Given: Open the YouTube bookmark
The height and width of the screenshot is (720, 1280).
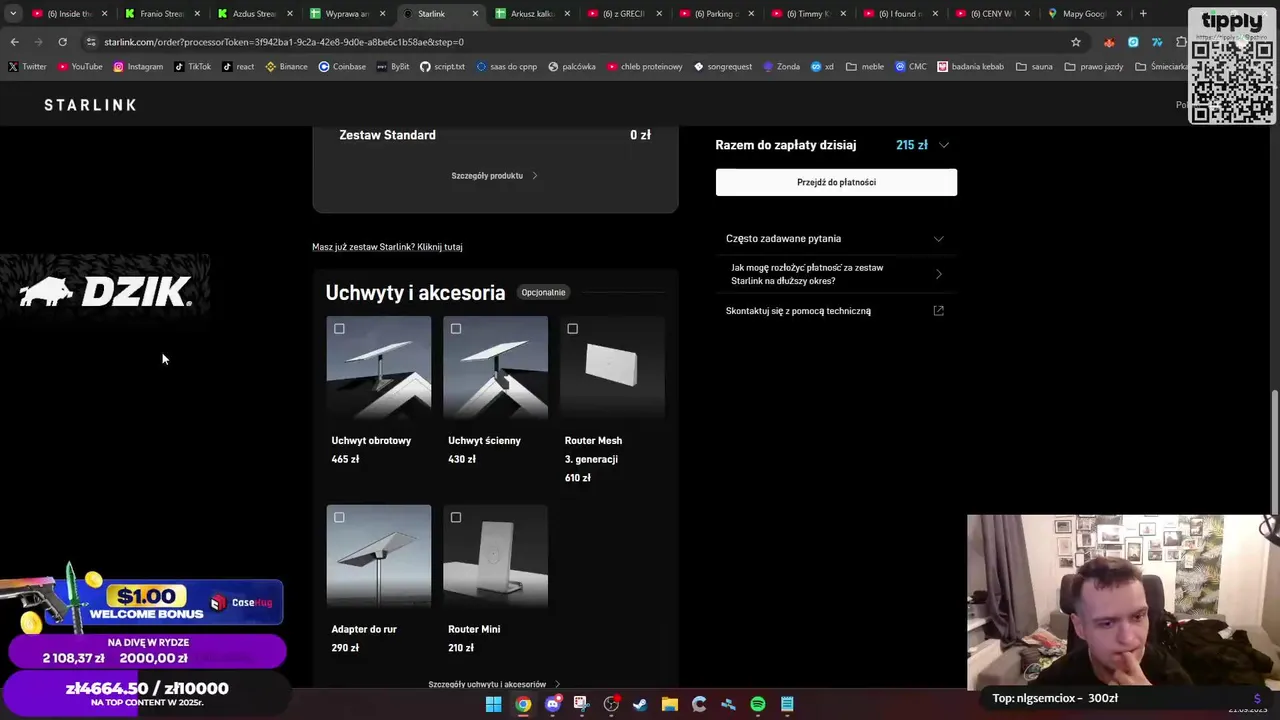Looking at the screenshot, I should coord(80,67).
